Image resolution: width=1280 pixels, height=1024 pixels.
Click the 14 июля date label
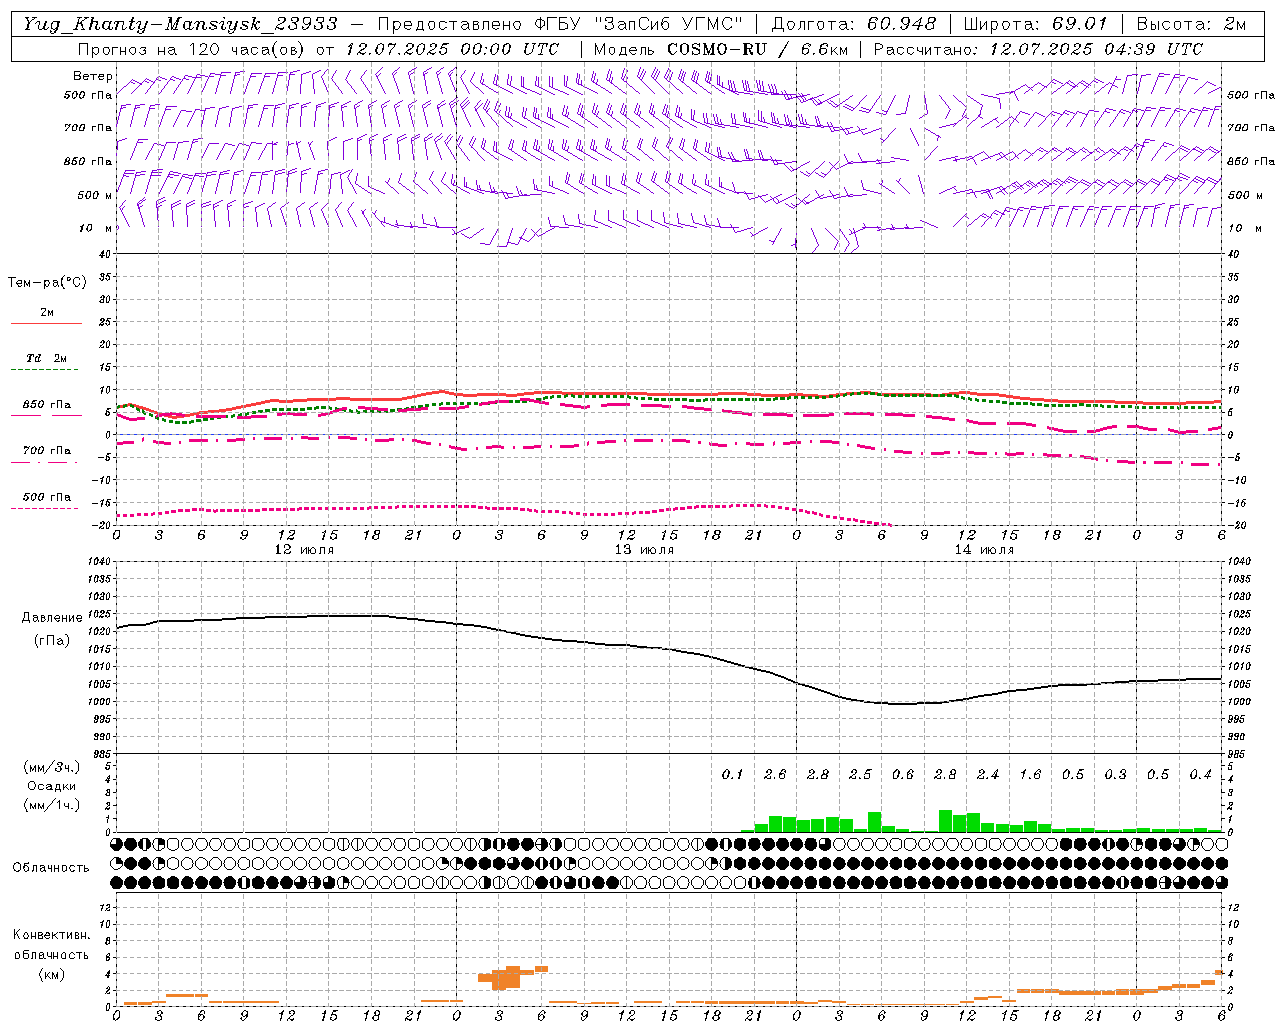pos(984,550)
